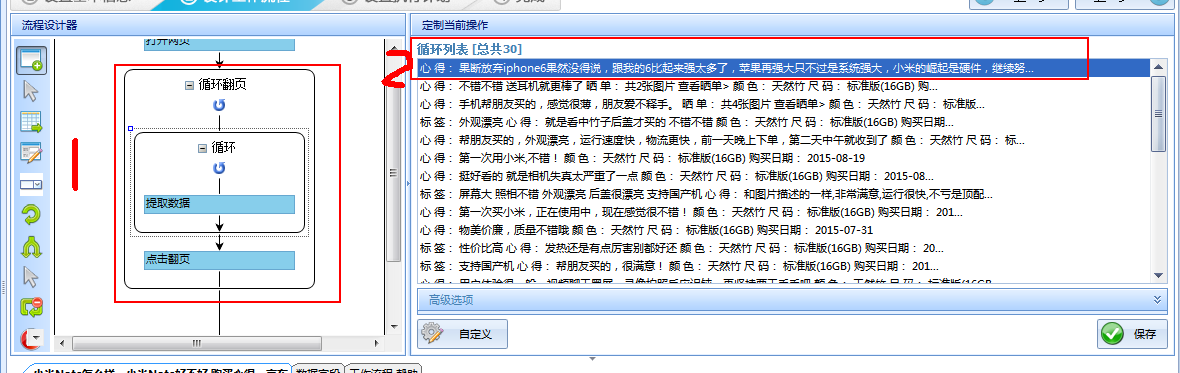Select row 手机帮朋友买的，感觉很薄
This screenshot has height=373, width=1180.
point(783,105)
